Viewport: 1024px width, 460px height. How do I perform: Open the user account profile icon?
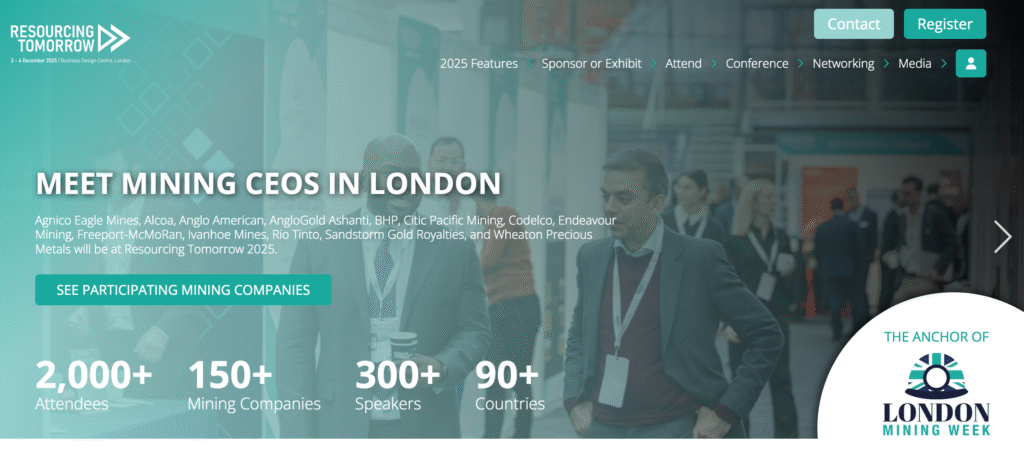coord(970,63)
